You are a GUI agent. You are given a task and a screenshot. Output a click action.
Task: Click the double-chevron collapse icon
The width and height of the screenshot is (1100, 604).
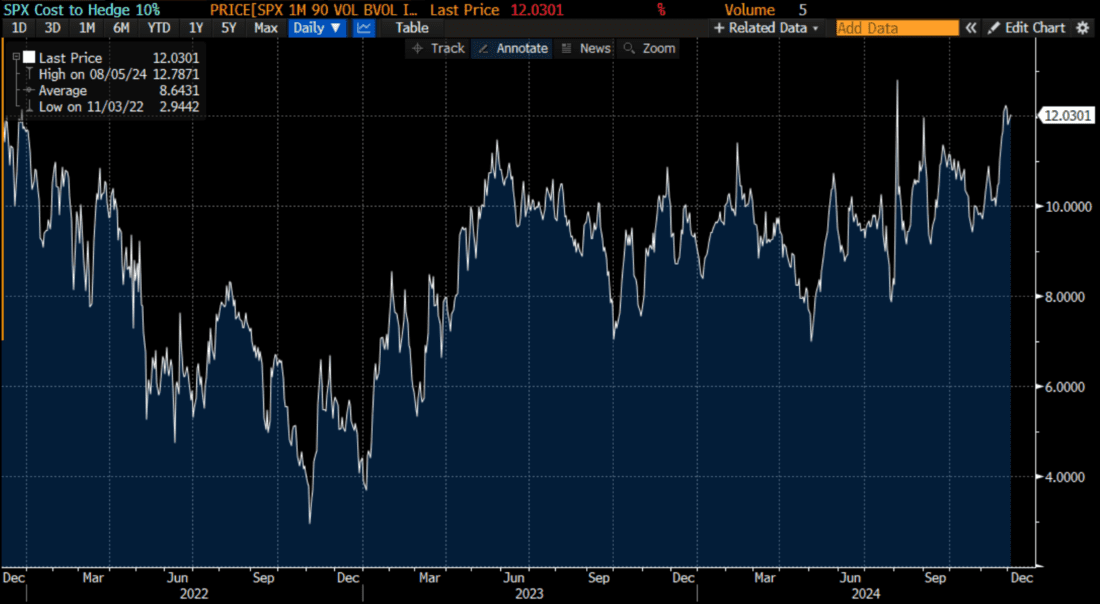[x=971, y=28]
